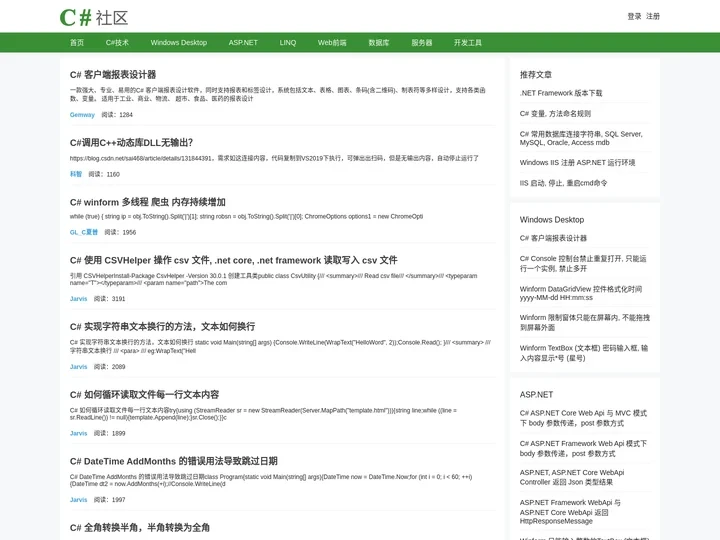Open Windows Desktop in the green navigation bar

point(179,43)
